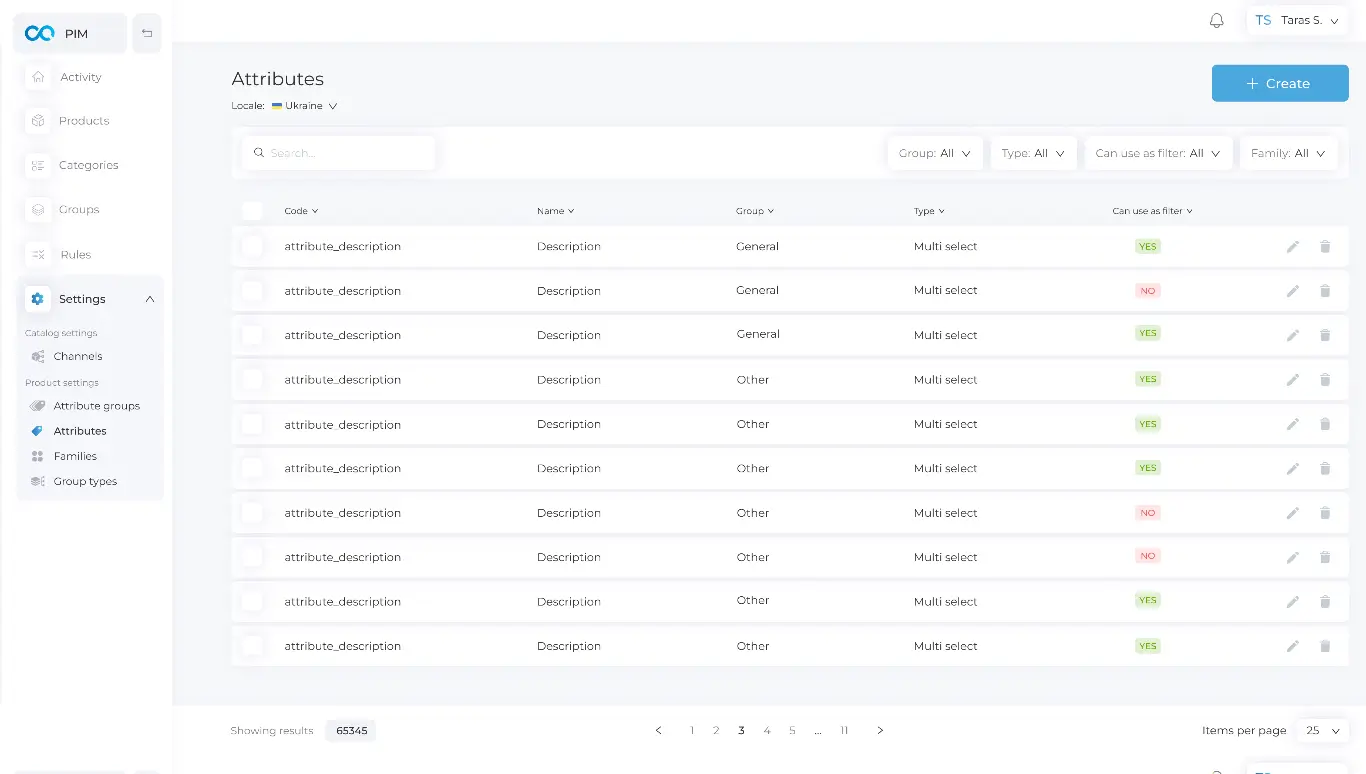Open Activity via its home icon
The image size is (1366, 774).
click(38, 77)
